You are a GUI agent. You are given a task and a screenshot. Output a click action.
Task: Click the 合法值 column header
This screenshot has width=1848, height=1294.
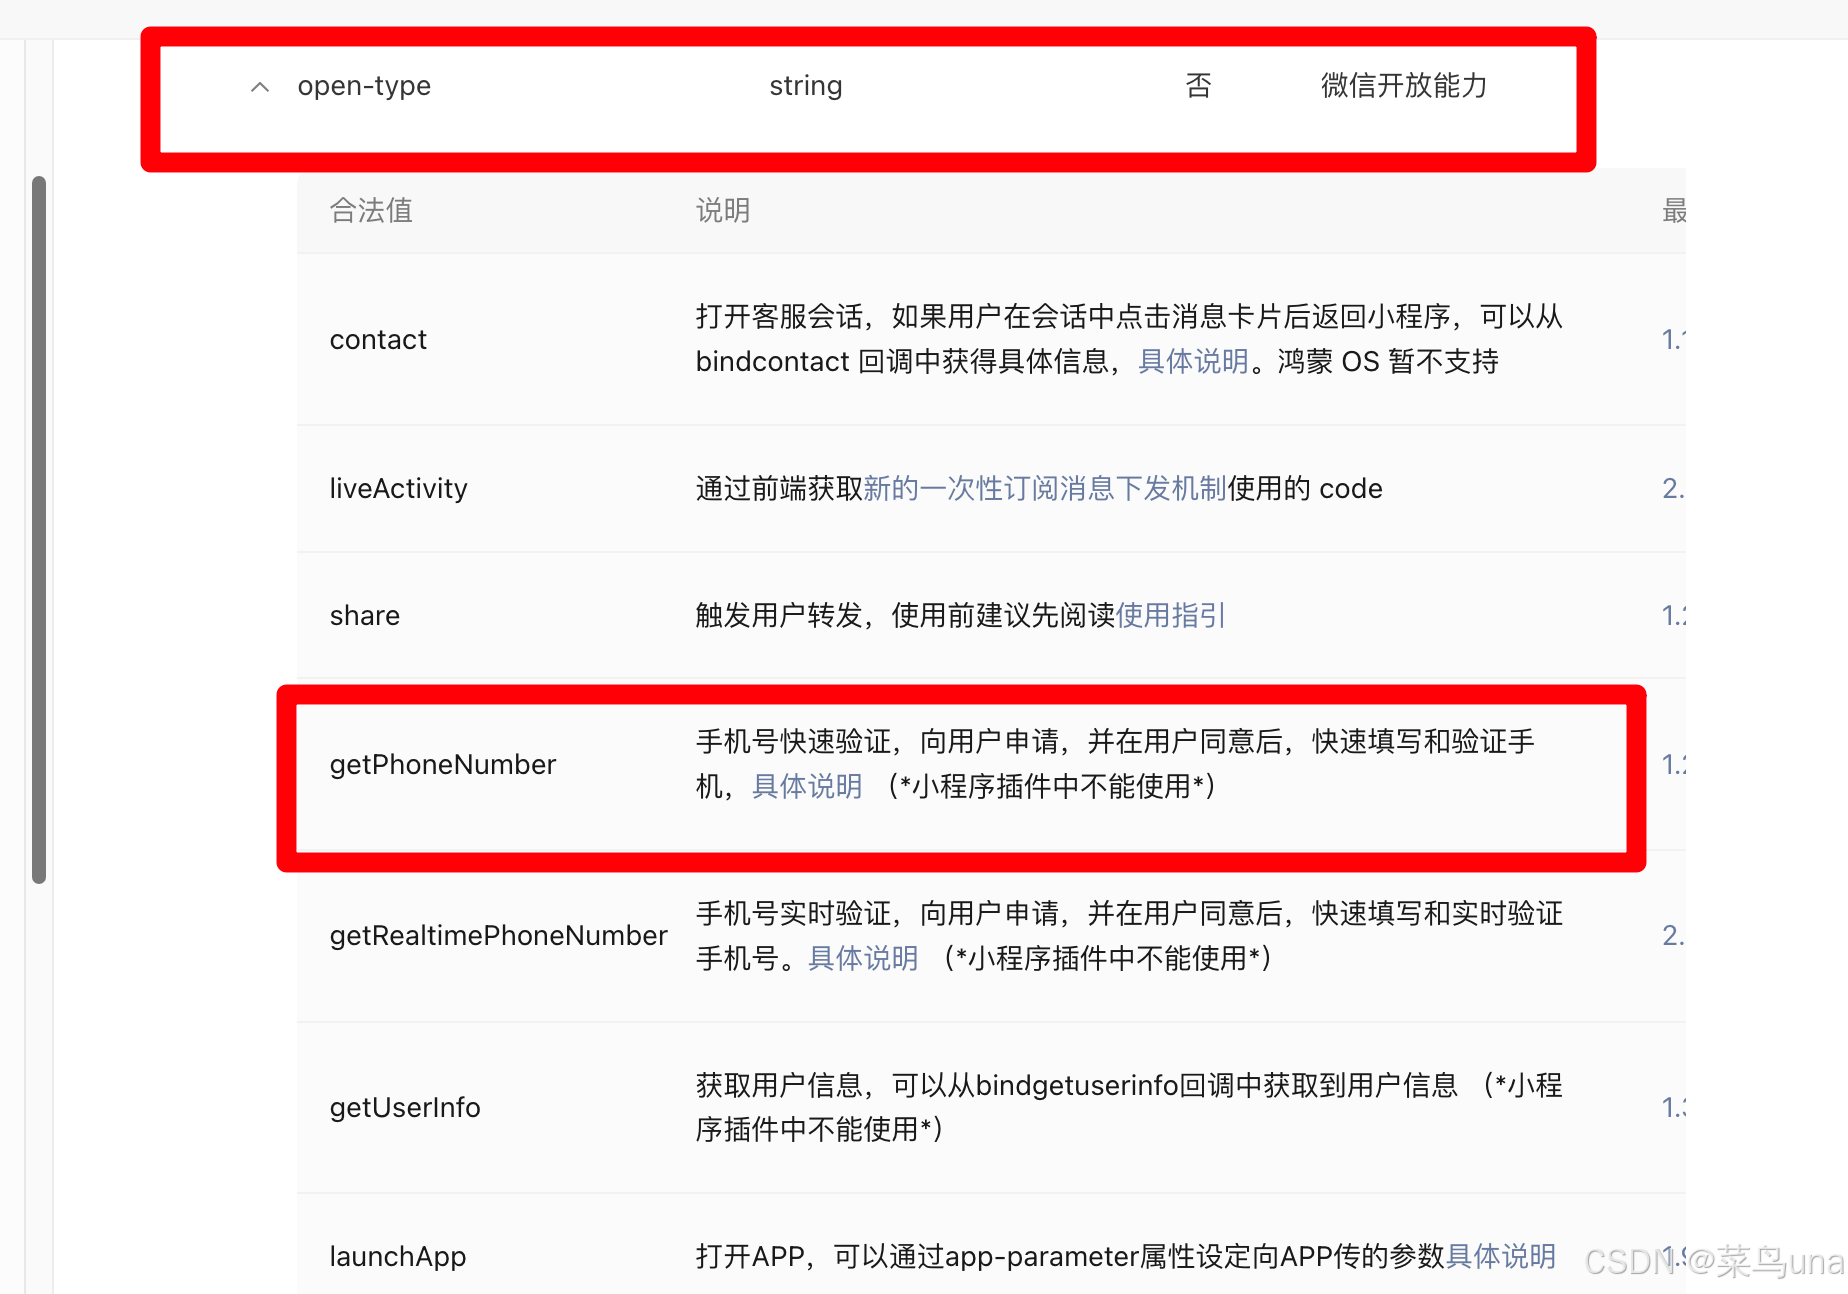coord(370,210)
